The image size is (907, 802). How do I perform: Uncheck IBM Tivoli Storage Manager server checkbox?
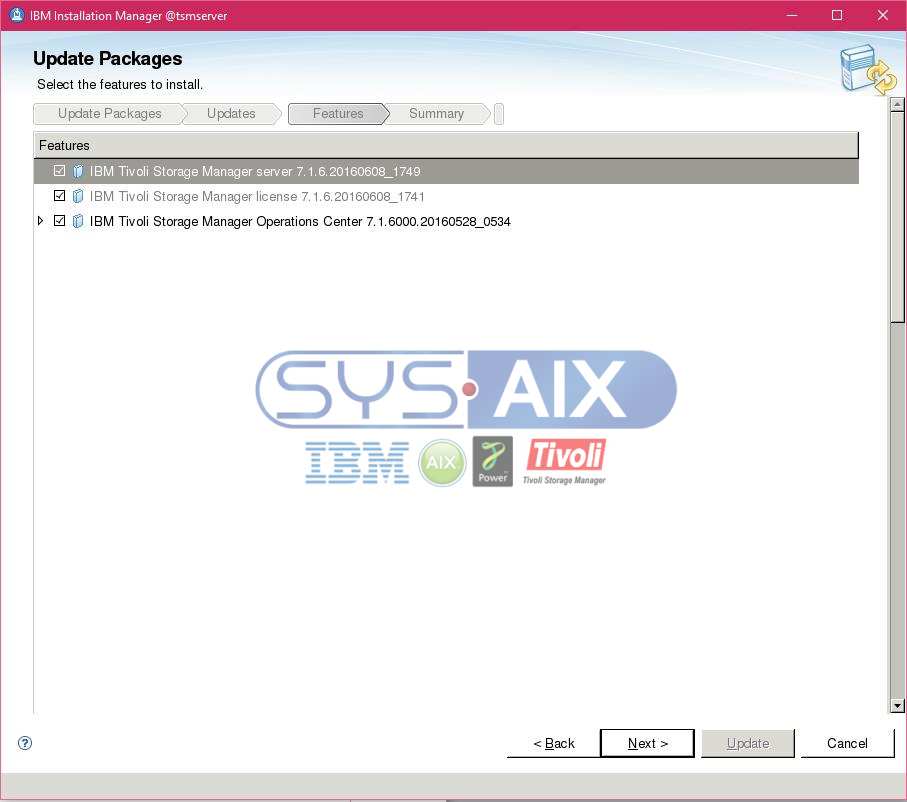pyautogui.click(x=60, y=171)
